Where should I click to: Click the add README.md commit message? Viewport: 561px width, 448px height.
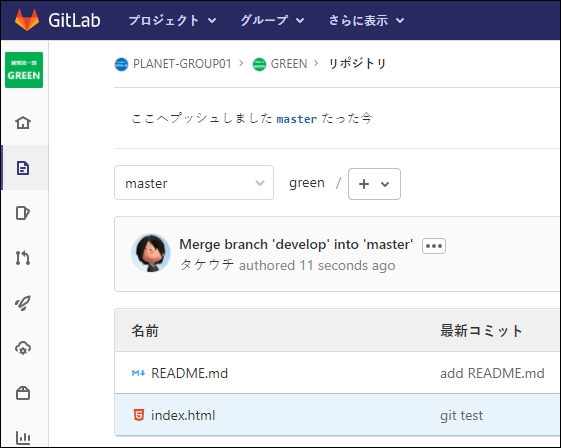click(x=492, y=373)
